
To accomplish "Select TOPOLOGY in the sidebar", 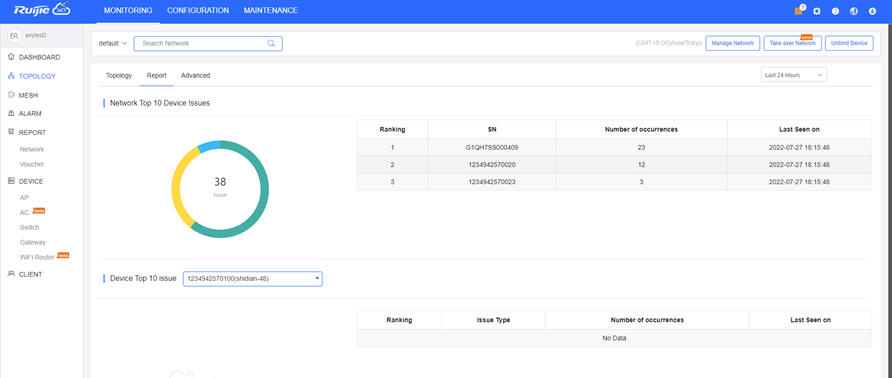I will click(x=37, y=76).
